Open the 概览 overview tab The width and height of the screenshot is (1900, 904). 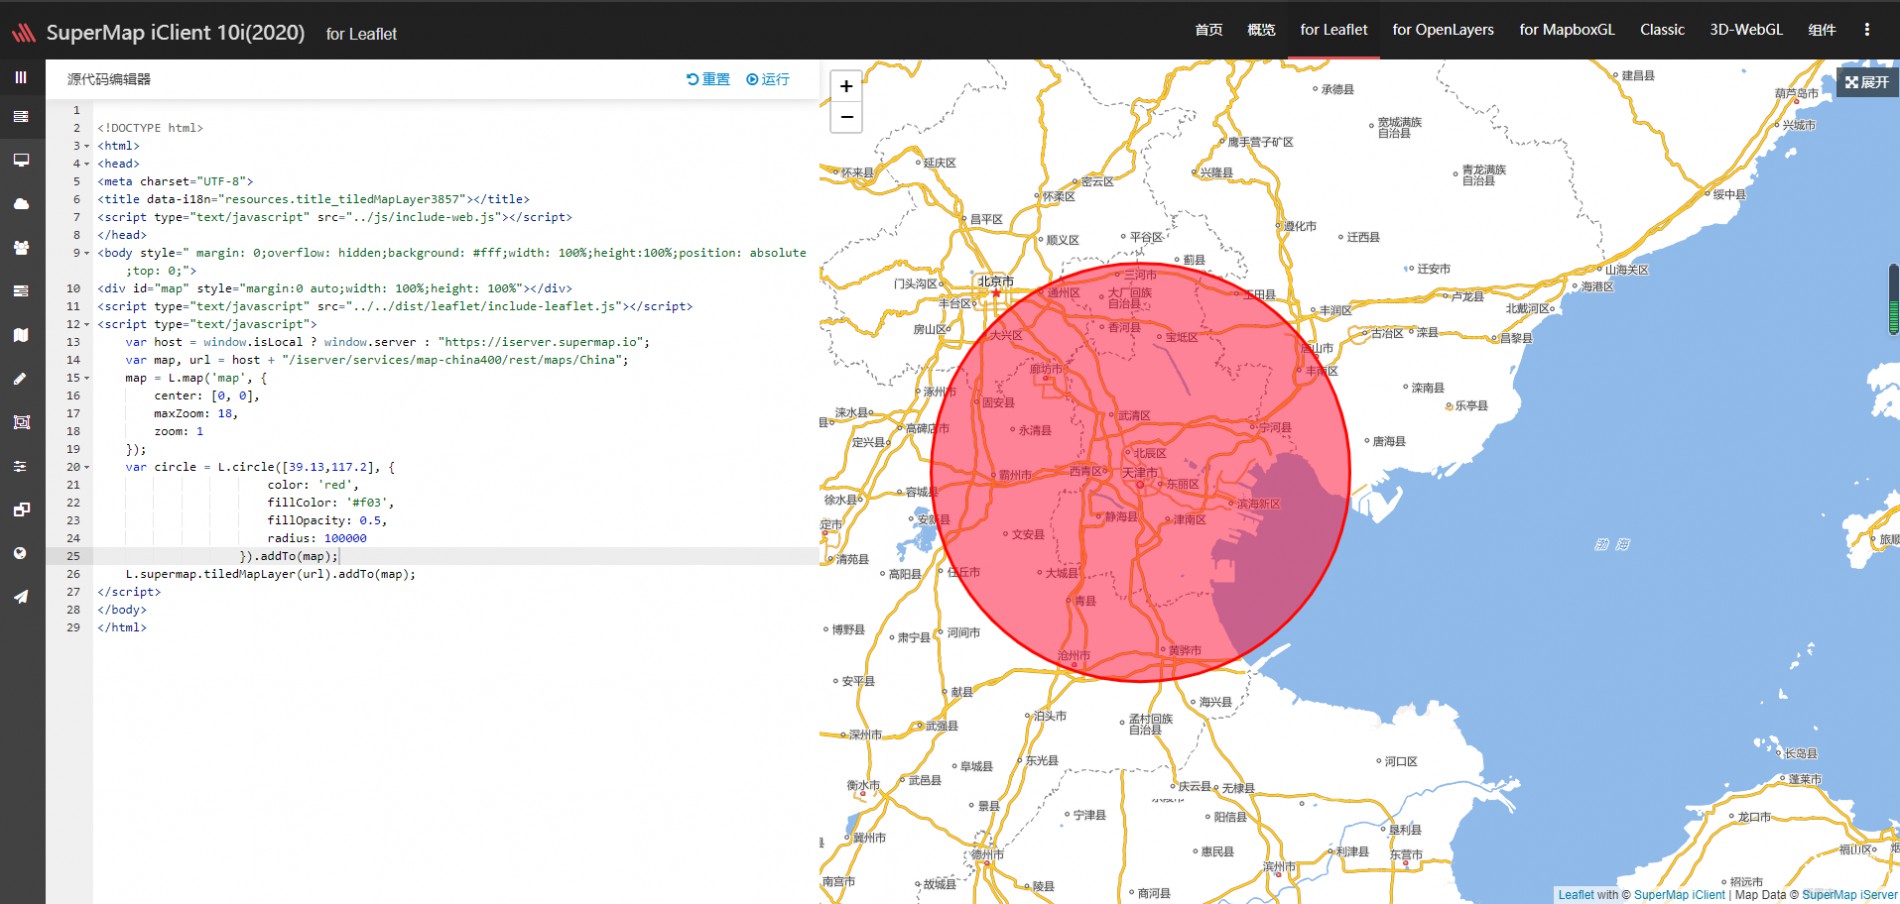[x=1261, y=30]
